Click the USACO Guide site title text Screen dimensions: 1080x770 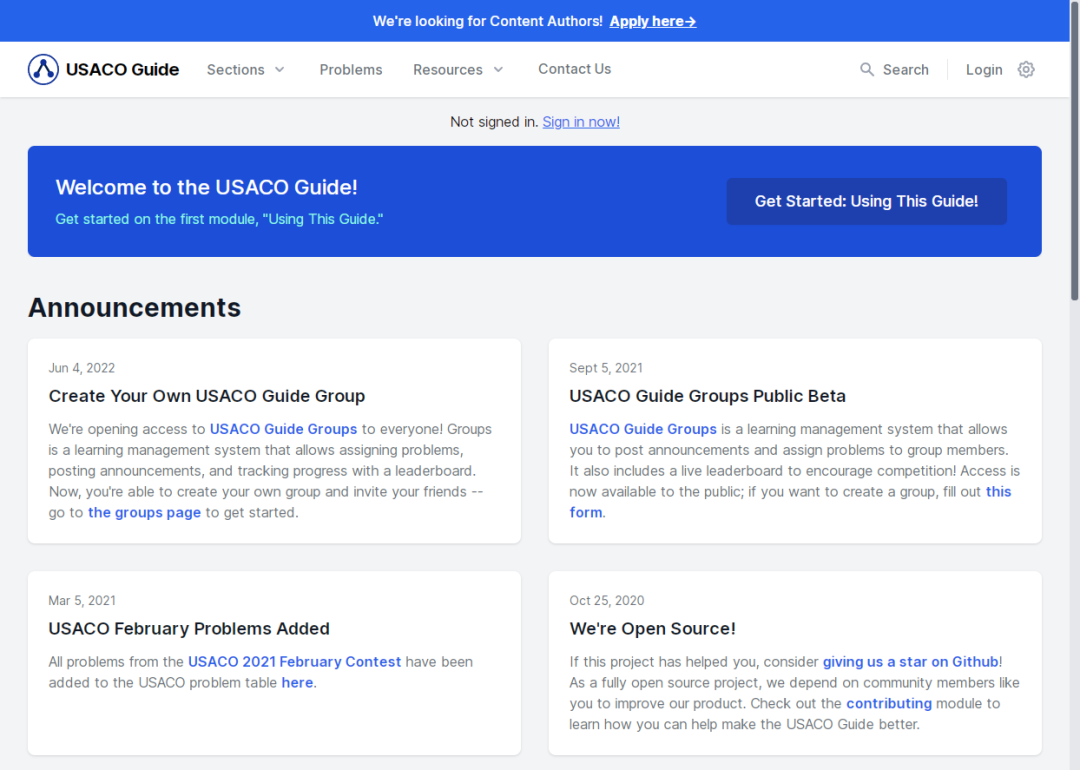pyautogui.click(x=122, y=70)
